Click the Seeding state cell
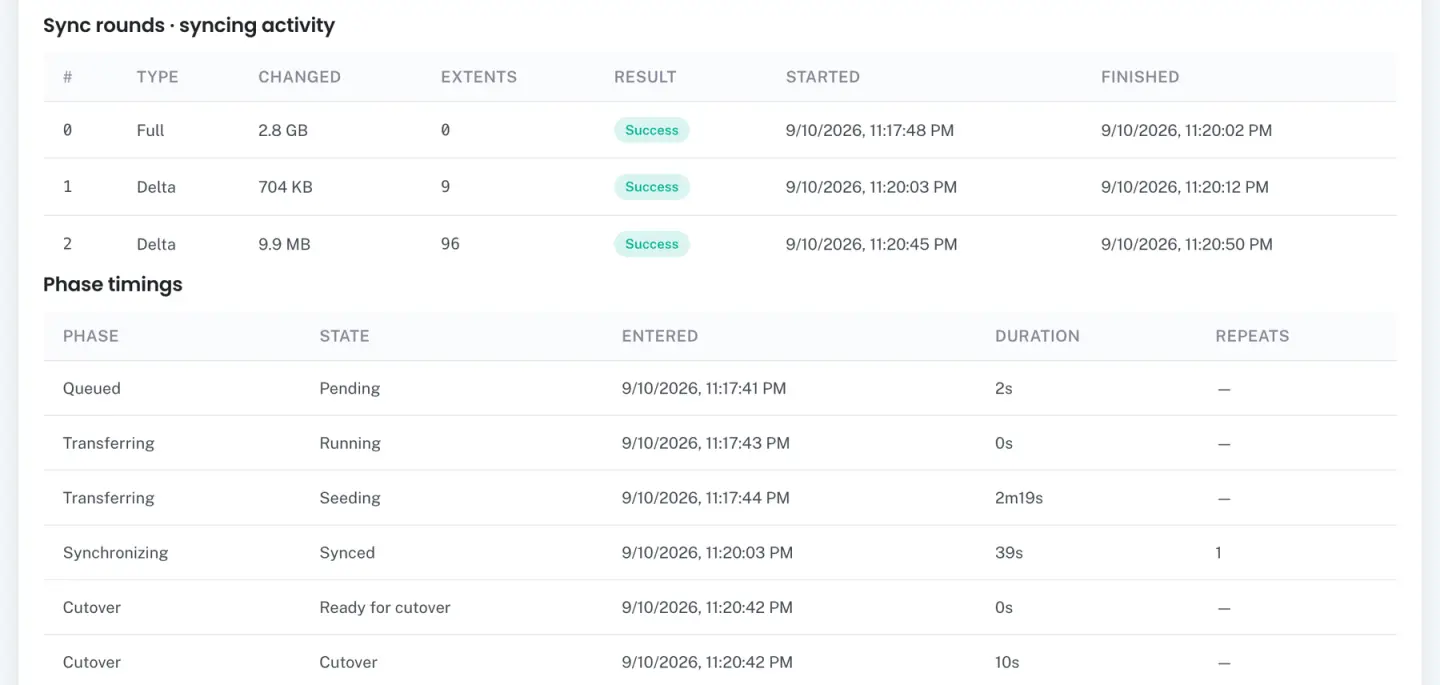This screenshot has width=1440, height=685. pos(350,498)
